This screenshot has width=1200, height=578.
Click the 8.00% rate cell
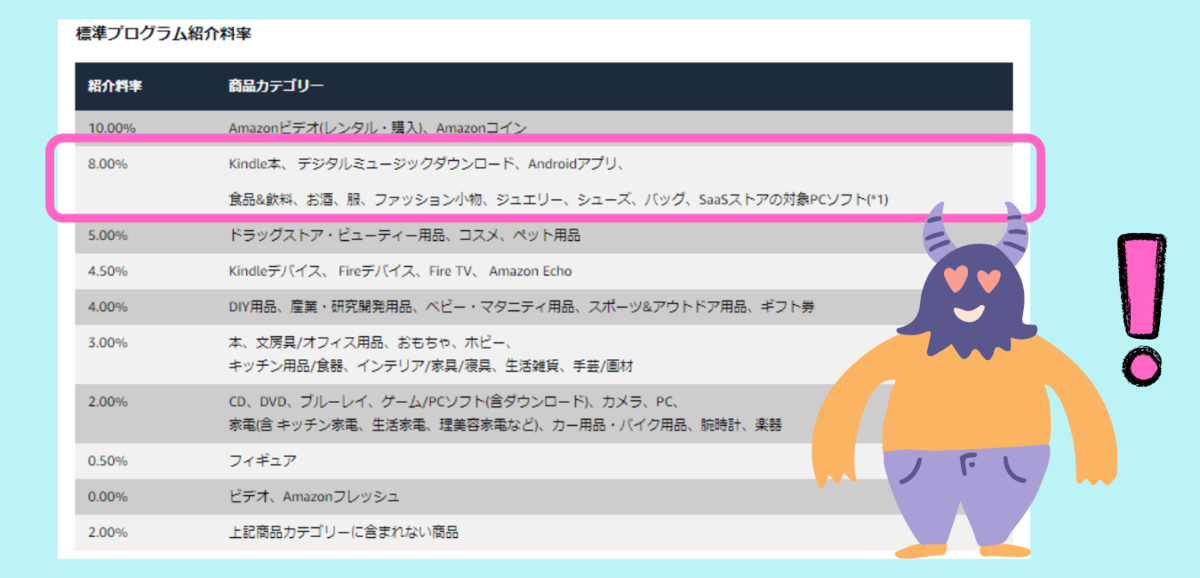pyautogui.click(x=108, y=164)
